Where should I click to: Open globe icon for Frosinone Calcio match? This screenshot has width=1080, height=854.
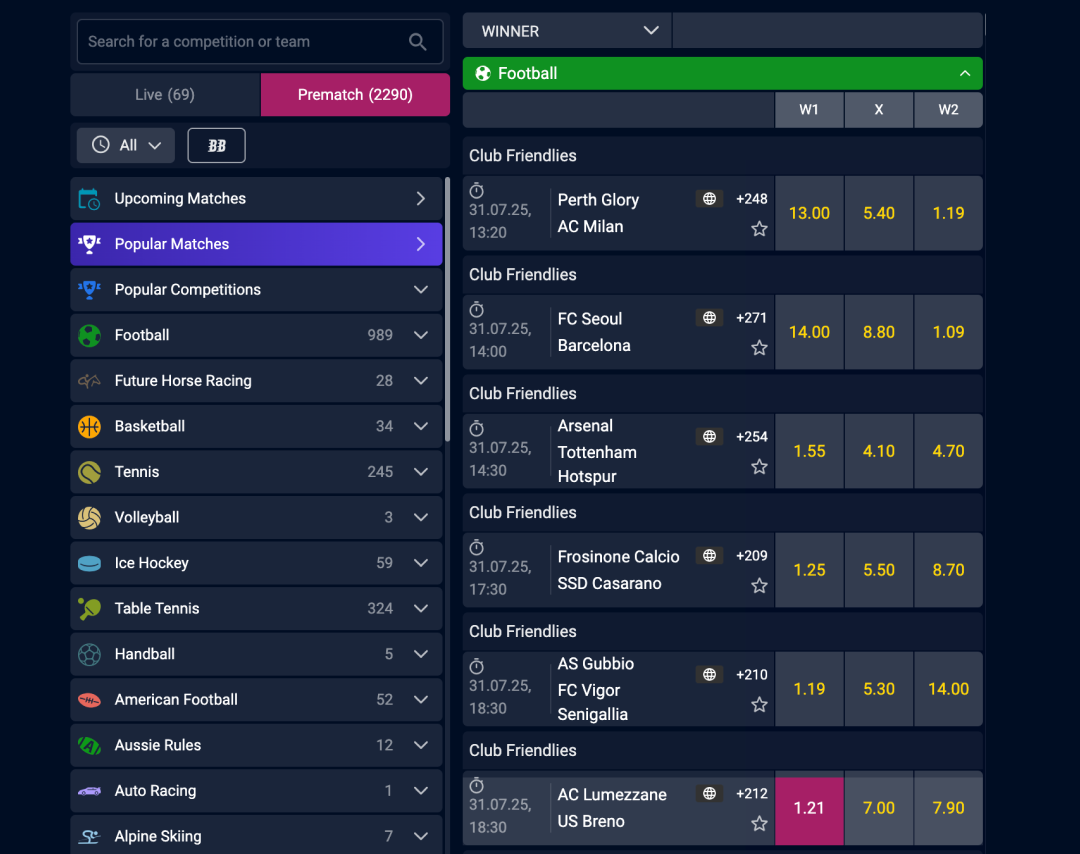click(709, 556)
